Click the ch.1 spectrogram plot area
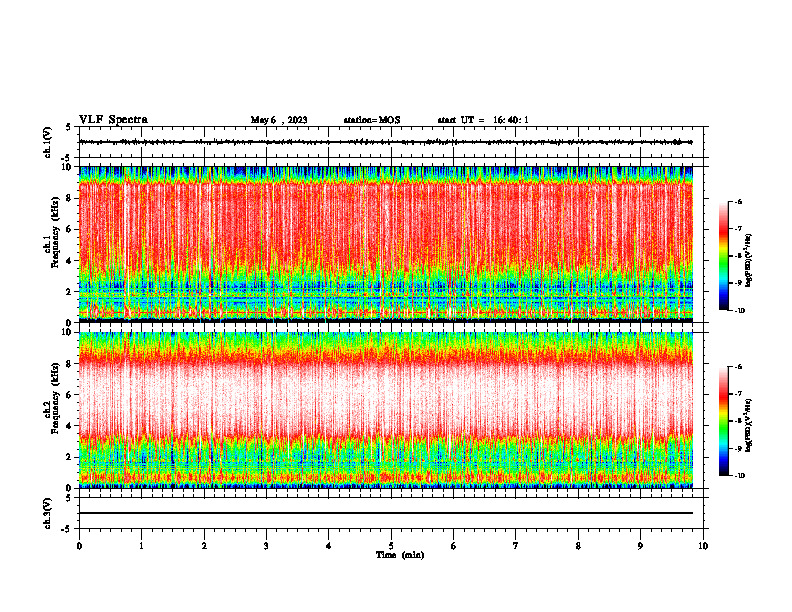The image size is (792, 612). (386, 244)
